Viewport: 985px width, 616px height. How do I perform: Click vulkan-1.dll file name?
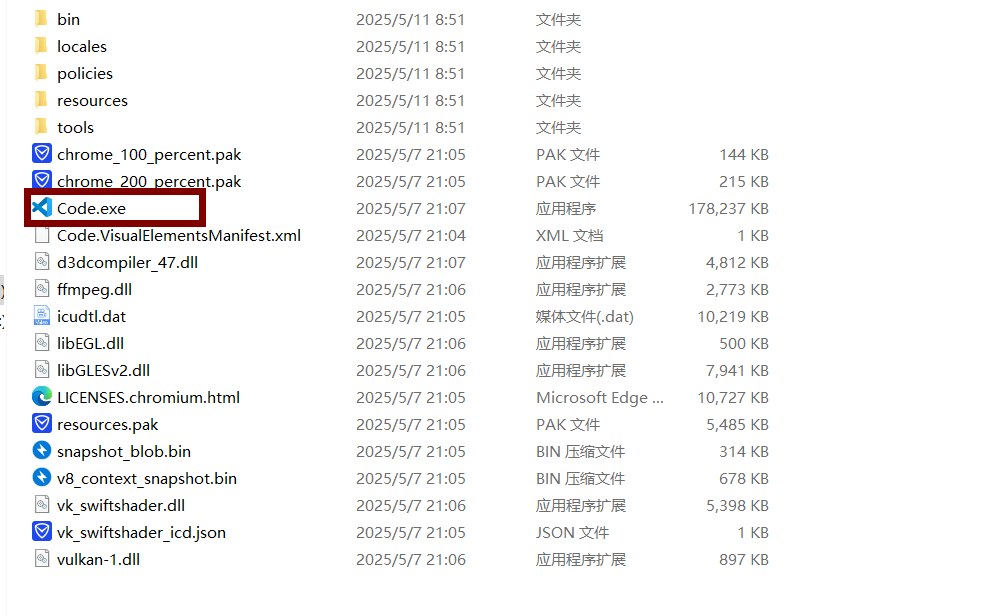[x=99, y=559]
